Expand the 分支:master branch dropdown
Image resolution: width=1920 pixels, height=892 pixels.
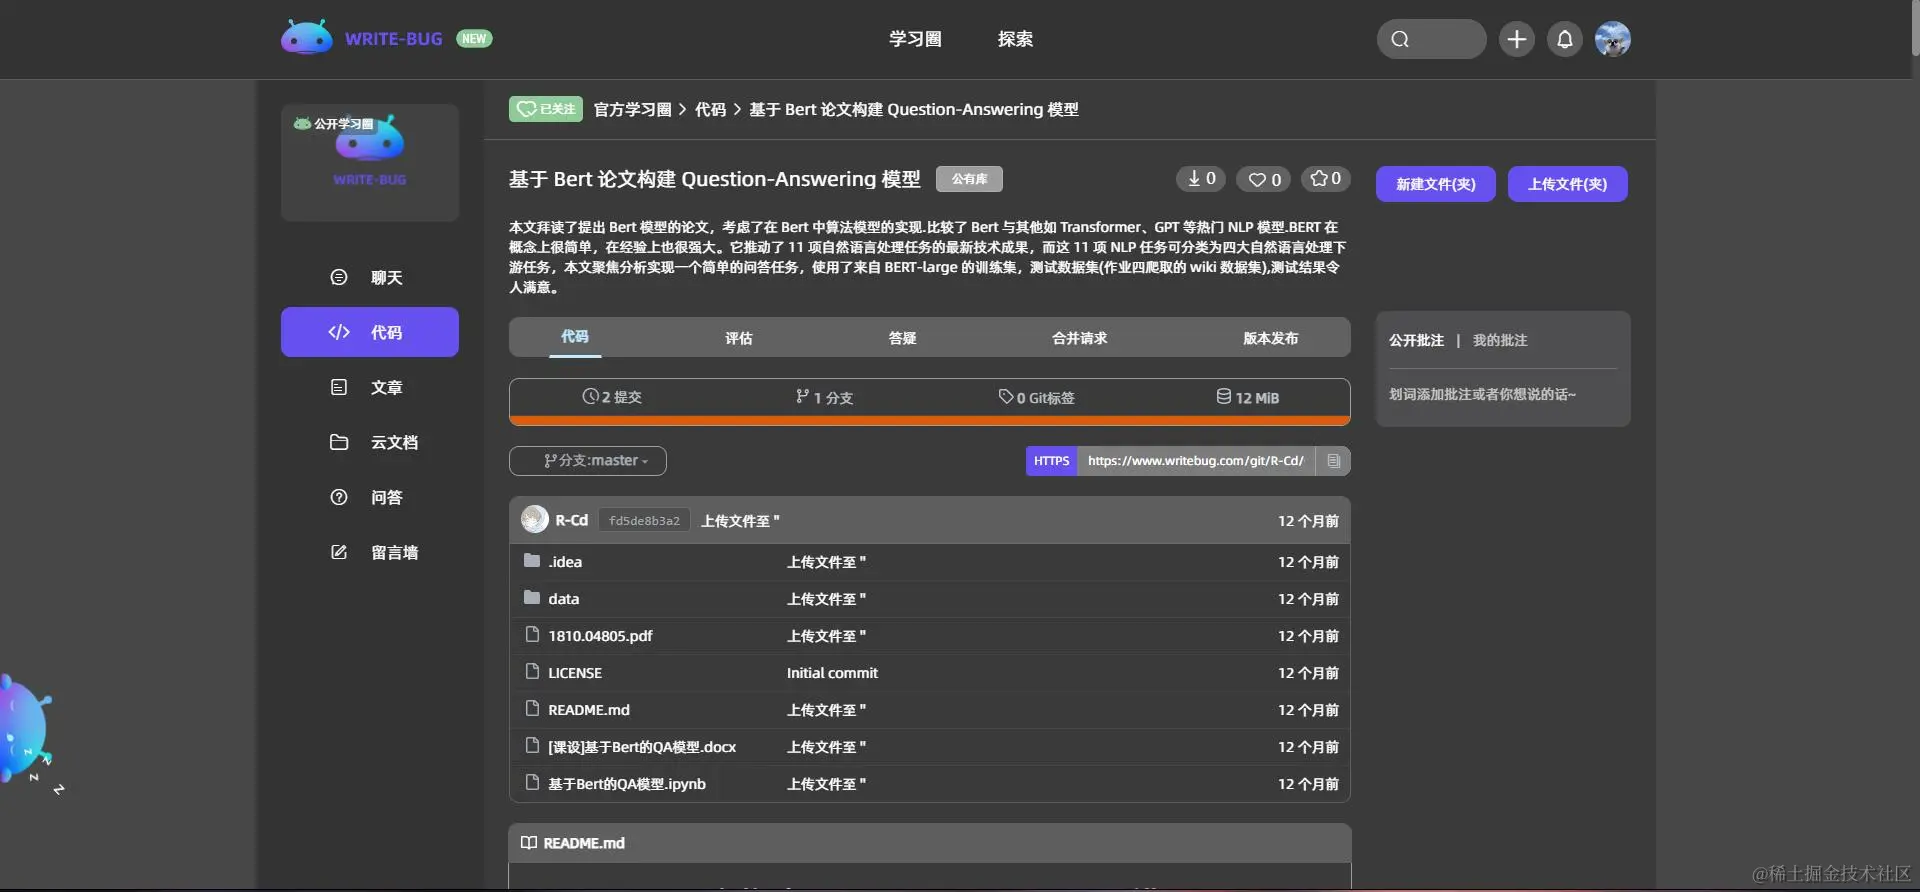coord(588,461)
